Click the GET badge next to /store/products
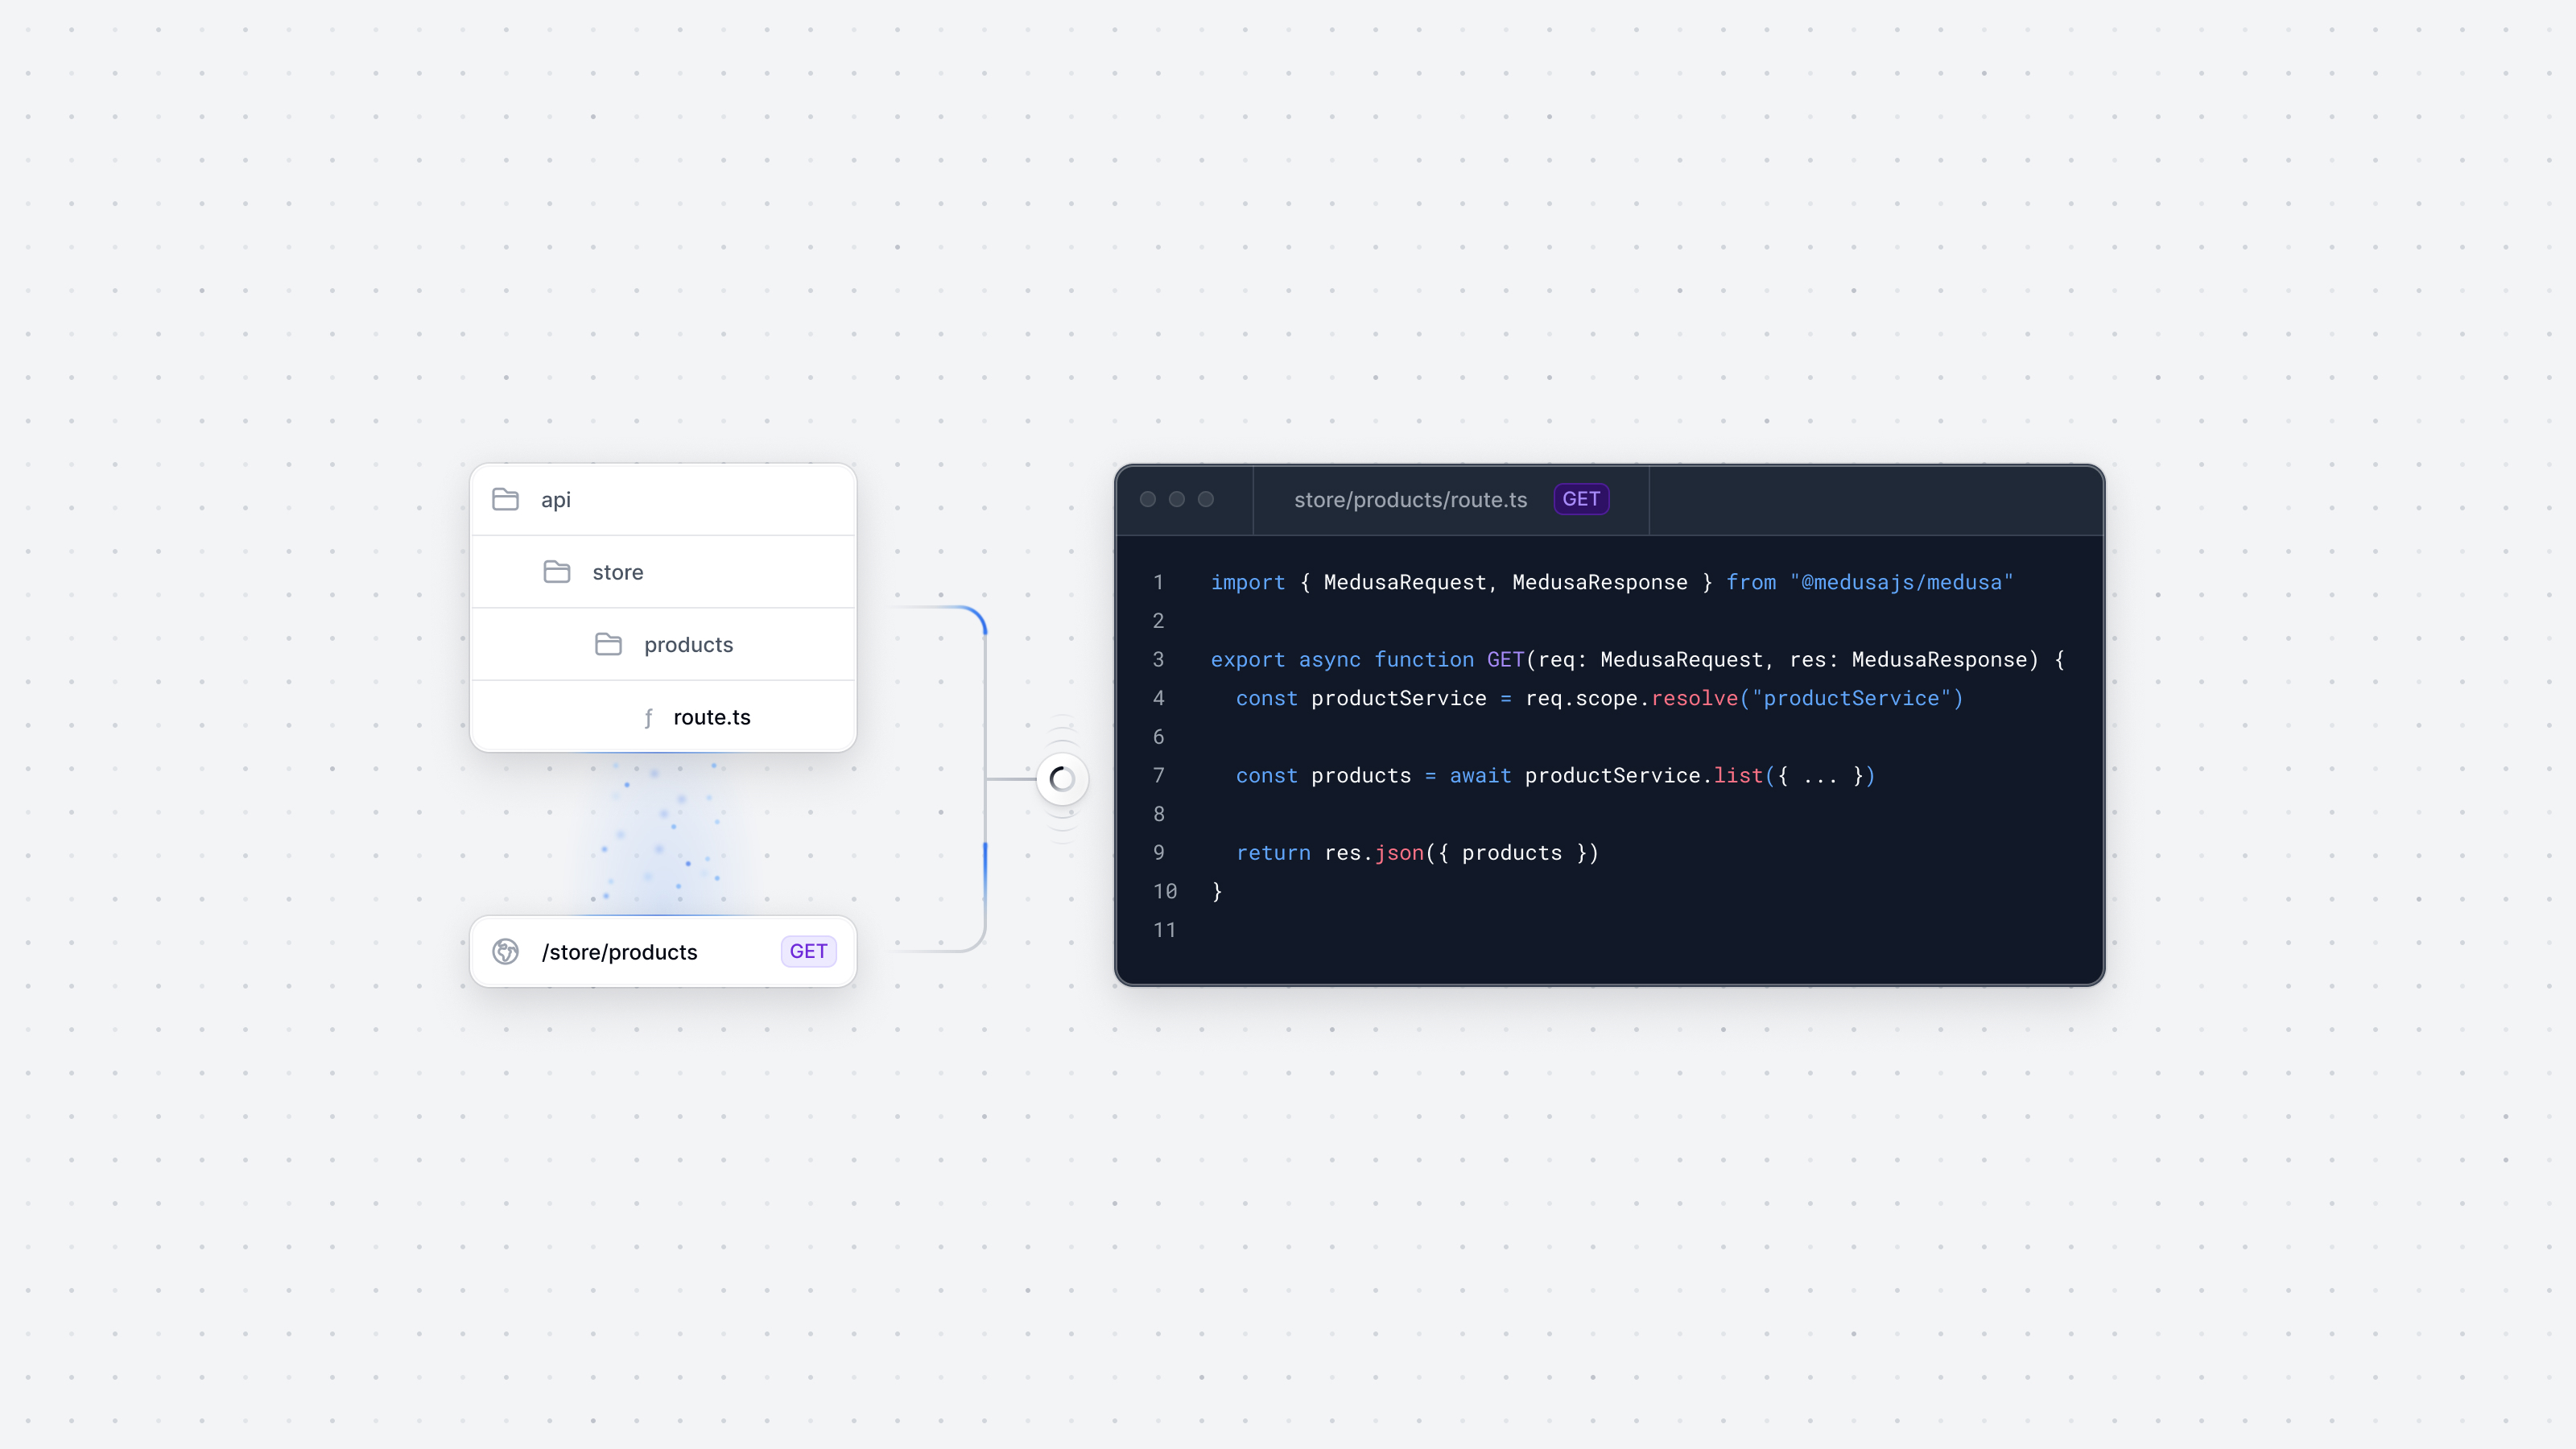This screenshot has width=2576, height=1449. coord(808,952)
